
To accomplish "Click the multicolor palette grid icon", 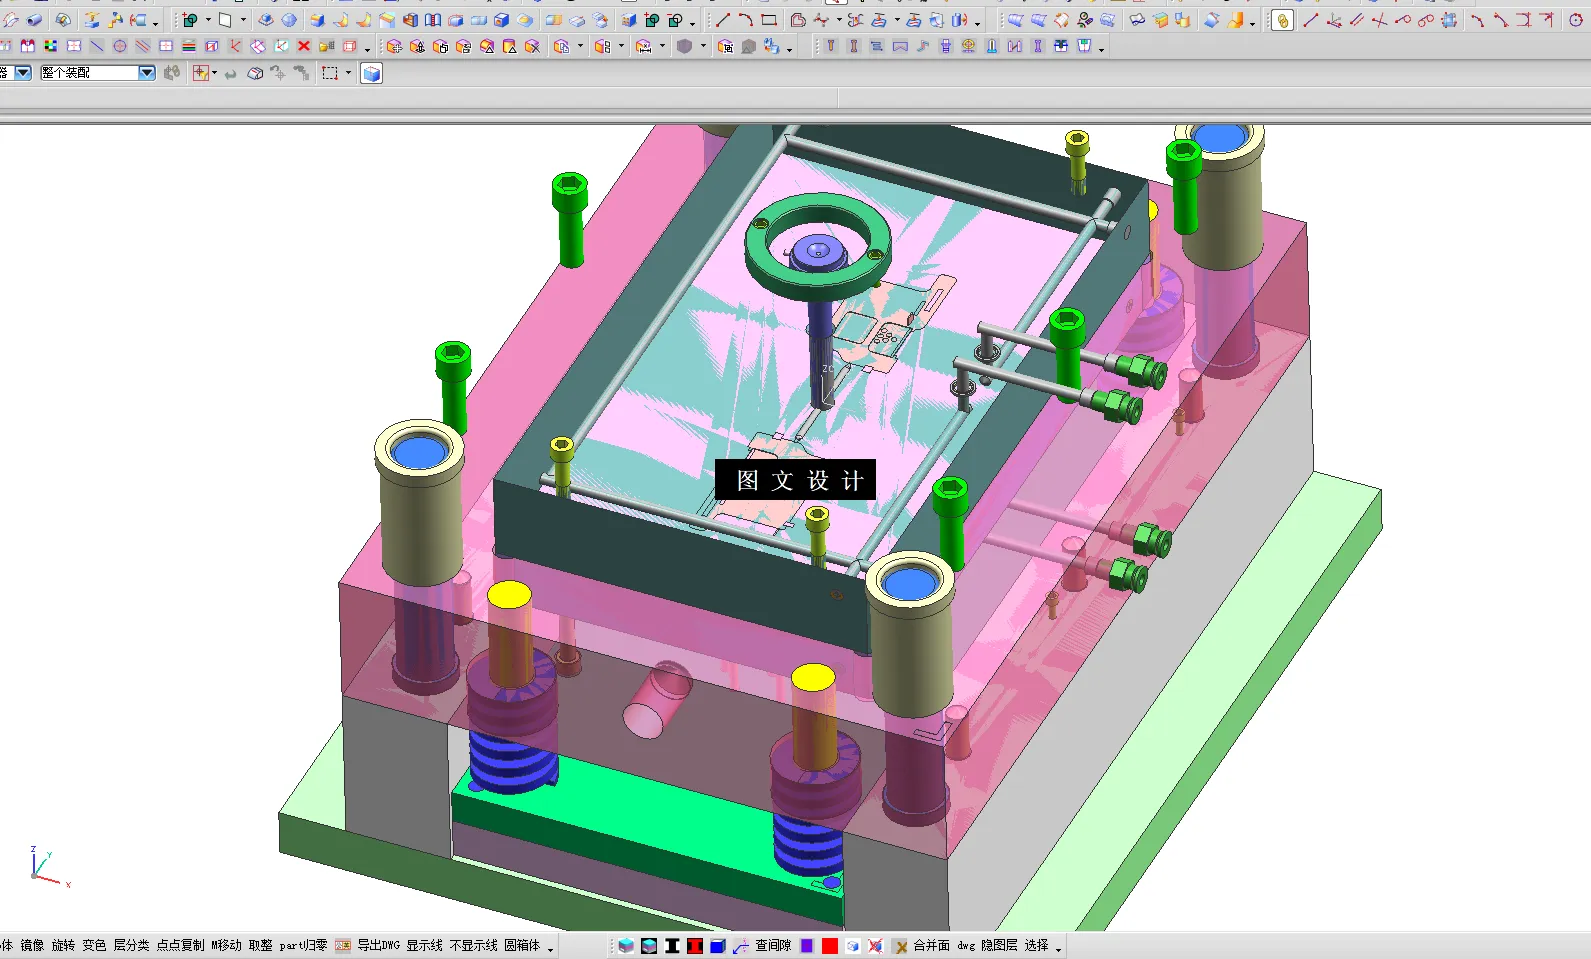I will (51, 46).
